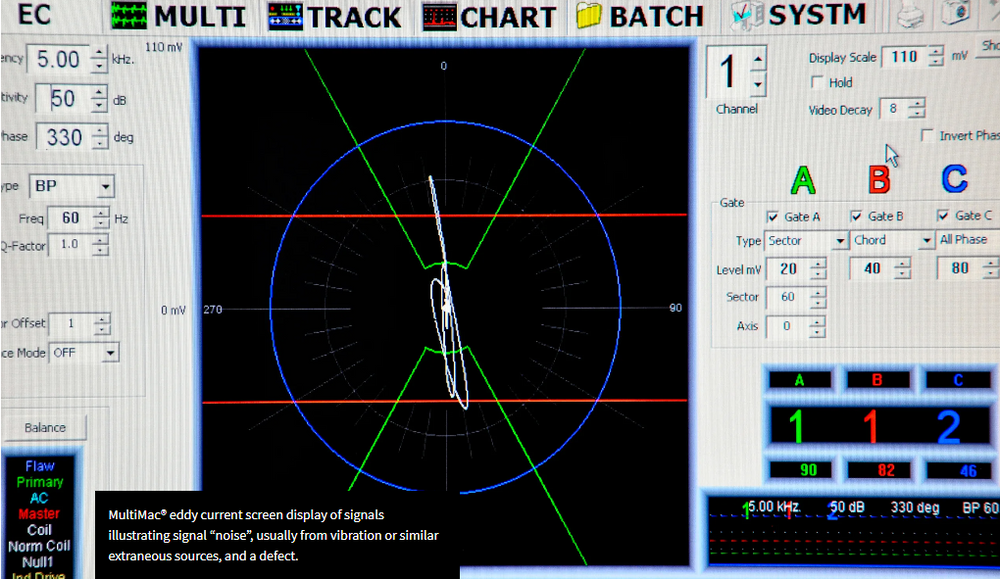Viewport: 1000px width, 579px height.
Task: Click the green A gate indicator button
Action: pos(800,379)
